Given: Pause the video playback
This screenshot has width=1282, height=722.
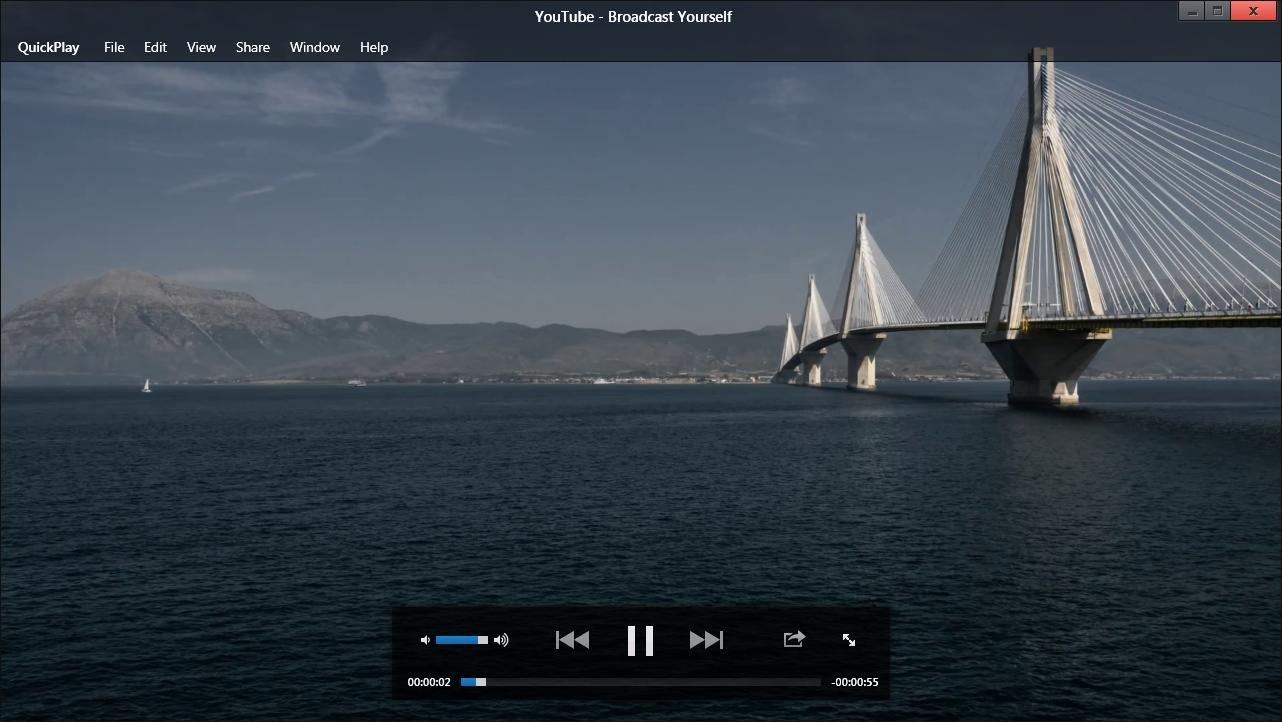Looking at the screenshot, I should pos(640,640).
